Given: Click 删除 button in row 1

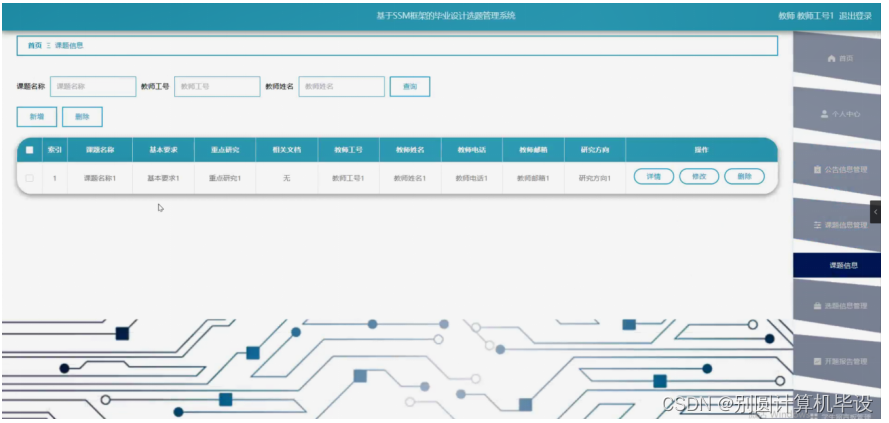Looking at the screenshot, I should [744, 176].
